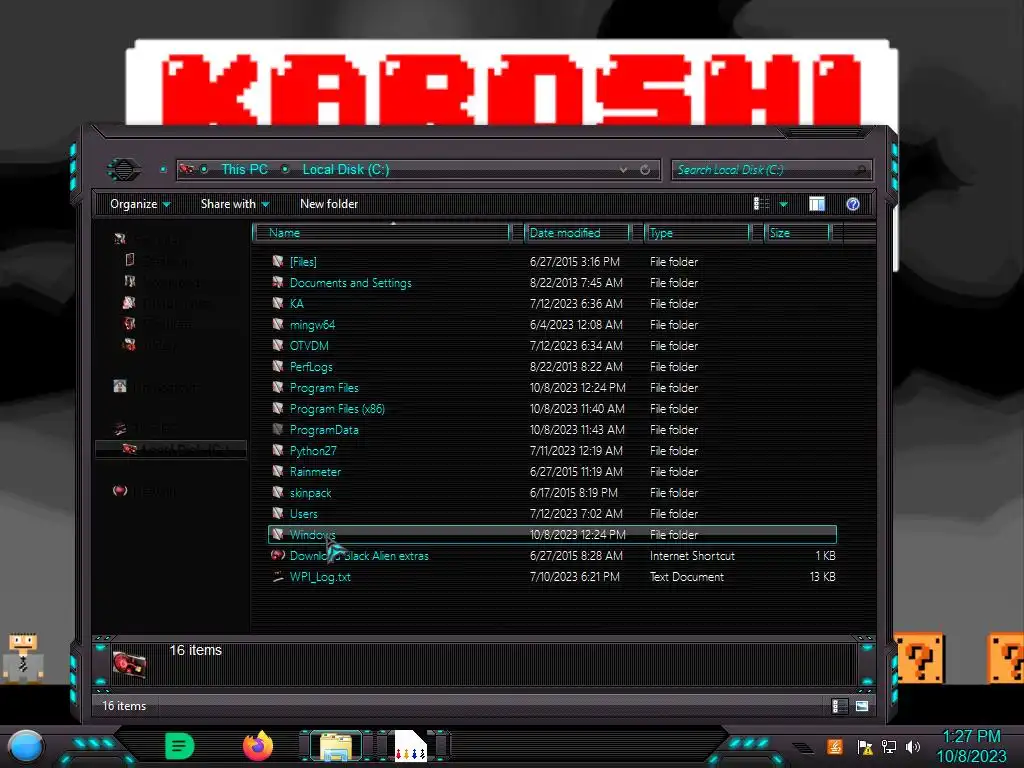Open the Start orb

coord(25,746)
